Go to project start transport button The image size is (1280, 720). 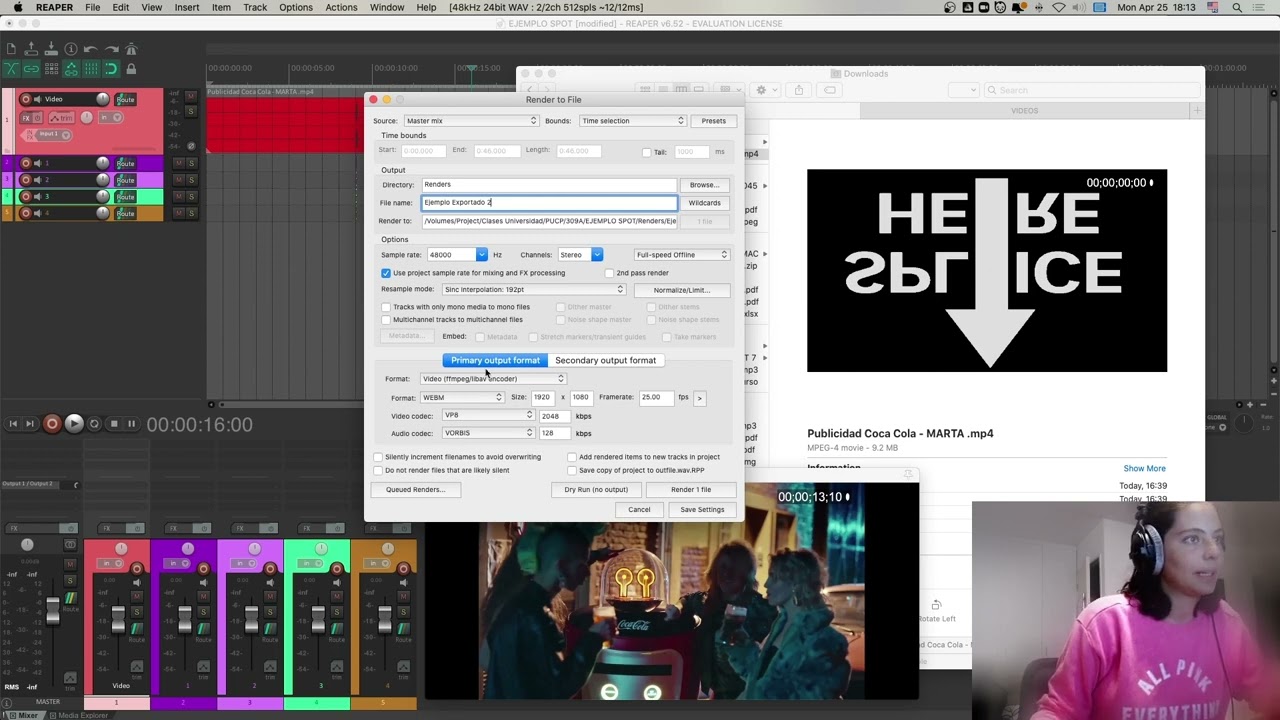(13, 424)
